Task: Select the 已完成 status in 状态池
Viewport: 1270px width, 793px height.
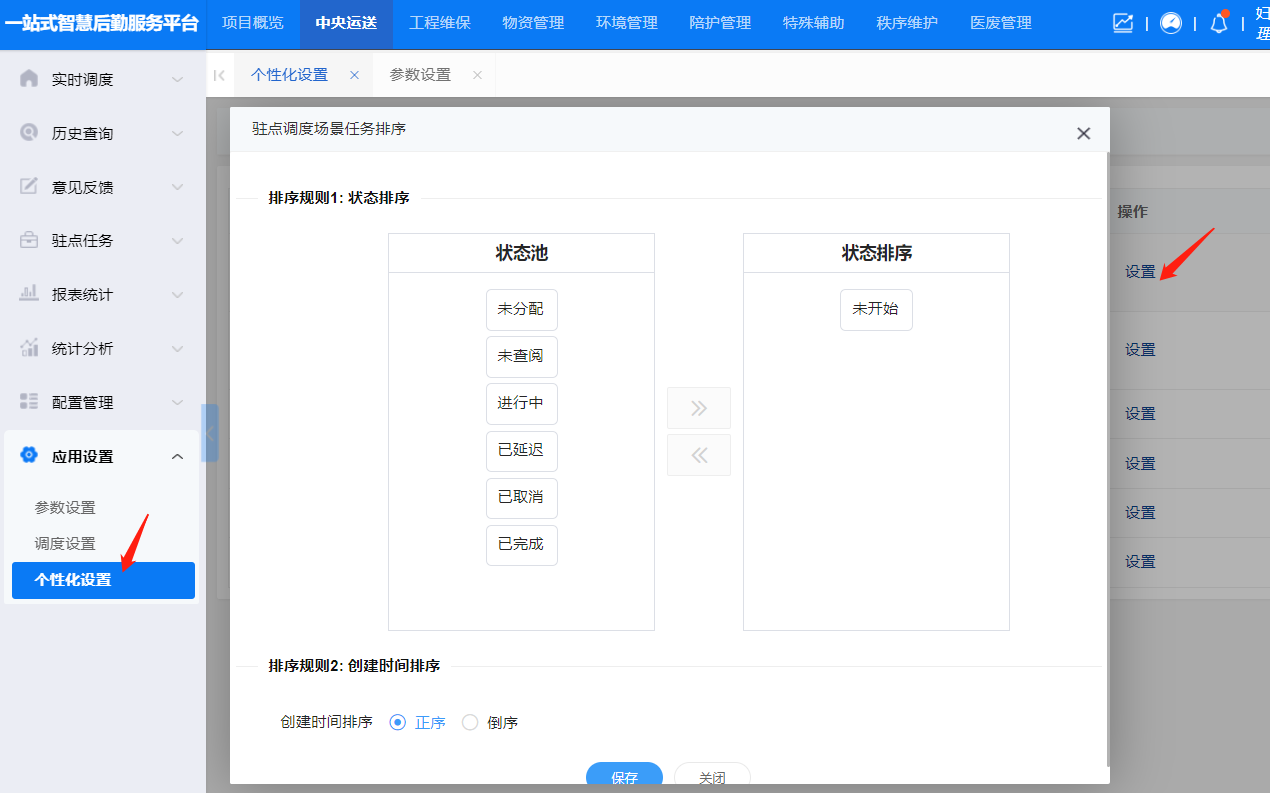Action: pyautogui.click(x=521, y=544)
